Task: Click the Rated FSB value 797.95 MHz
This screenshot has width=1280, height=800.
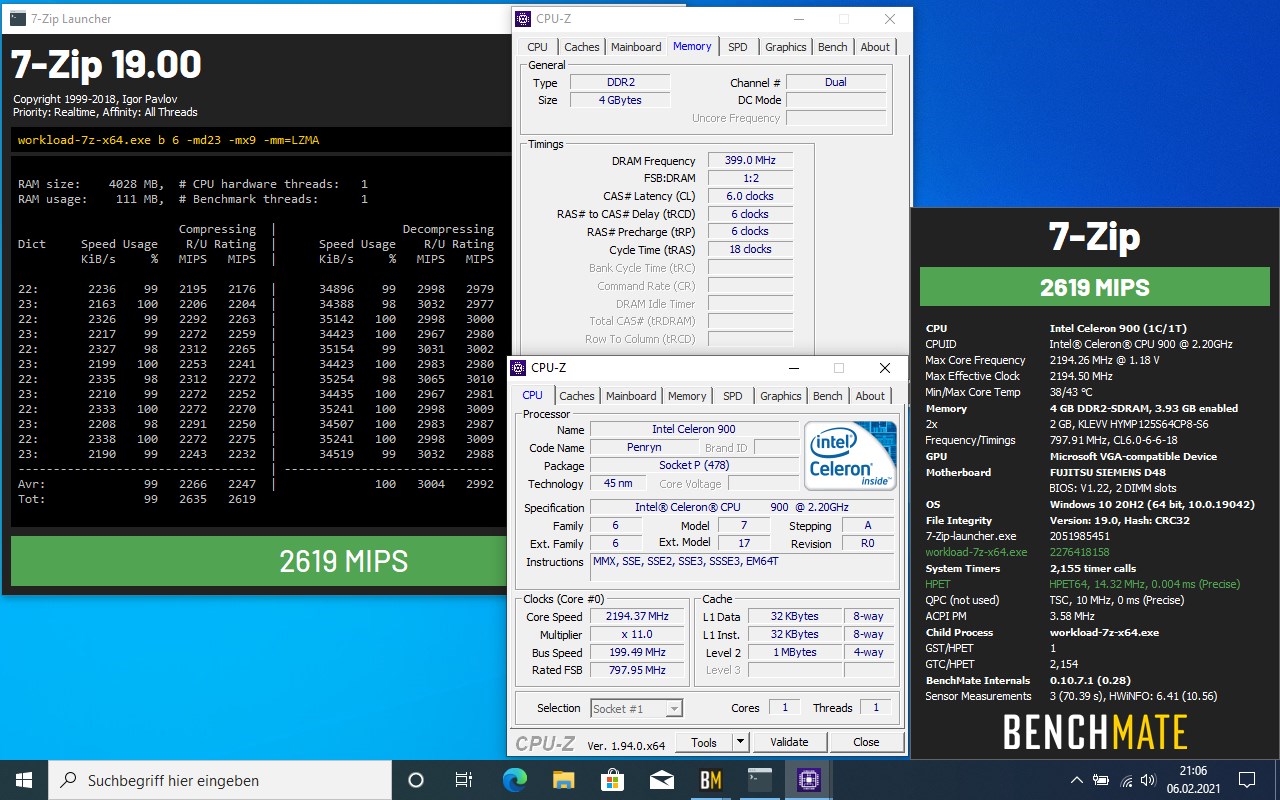Action: click(x=637, y=670)
